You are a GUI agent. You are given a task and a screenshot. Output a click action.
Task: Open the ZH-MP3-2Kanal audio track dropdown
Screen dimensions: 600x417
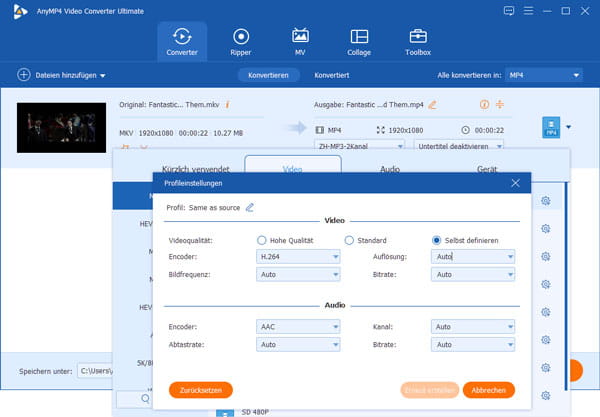point(359,145)
